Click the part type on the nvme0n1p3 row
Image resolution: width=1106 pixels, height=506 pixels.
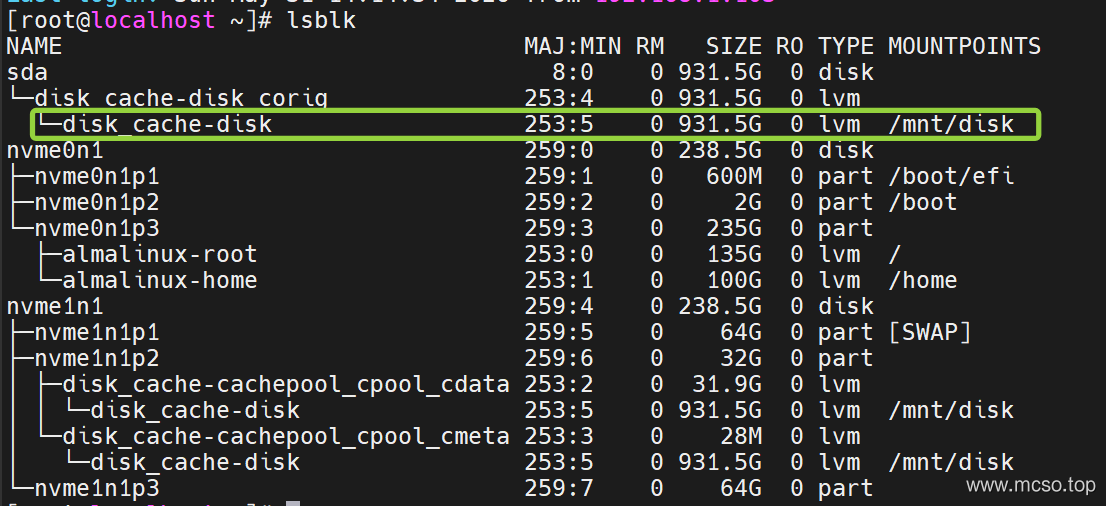coord(846,229)
